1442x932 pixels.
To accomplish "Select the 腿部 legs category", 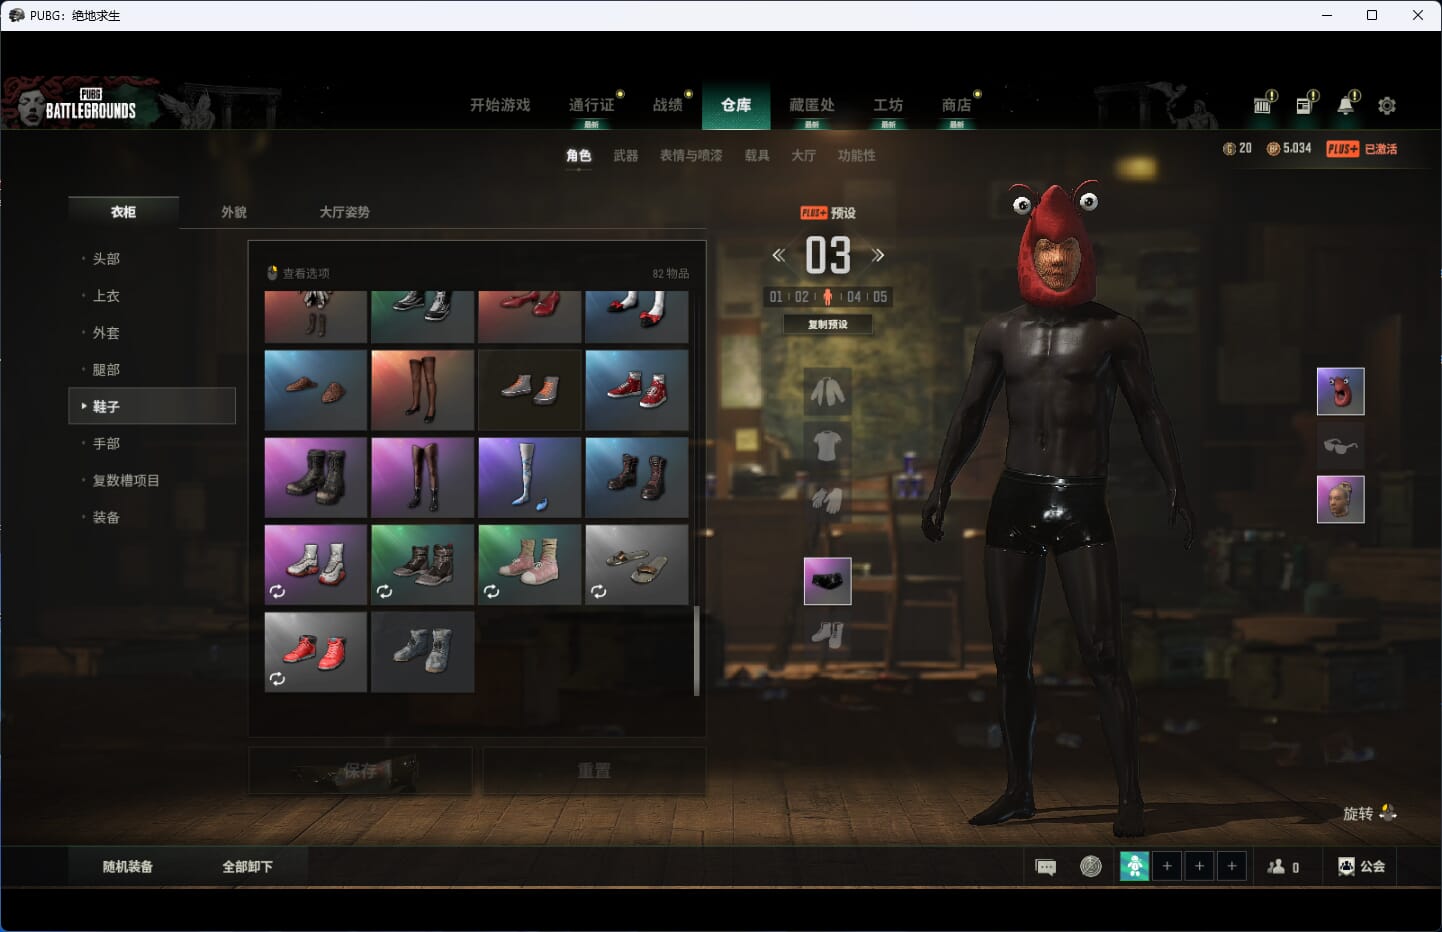I will click(152, 369).
